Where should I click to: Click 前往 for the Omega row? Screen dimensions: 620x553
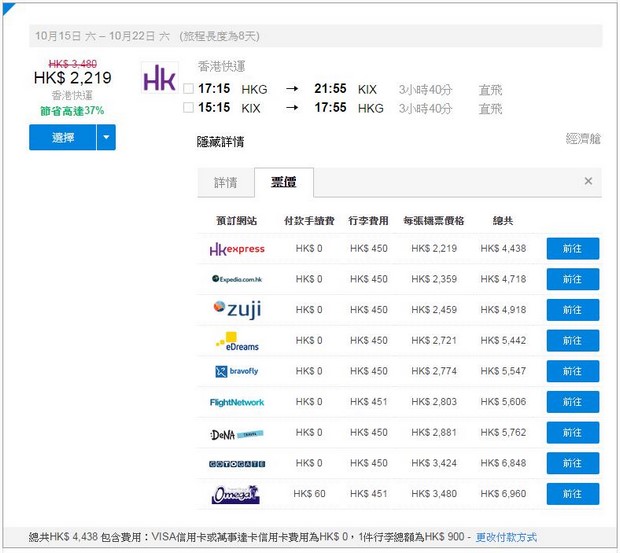click(x=573, y=494)
